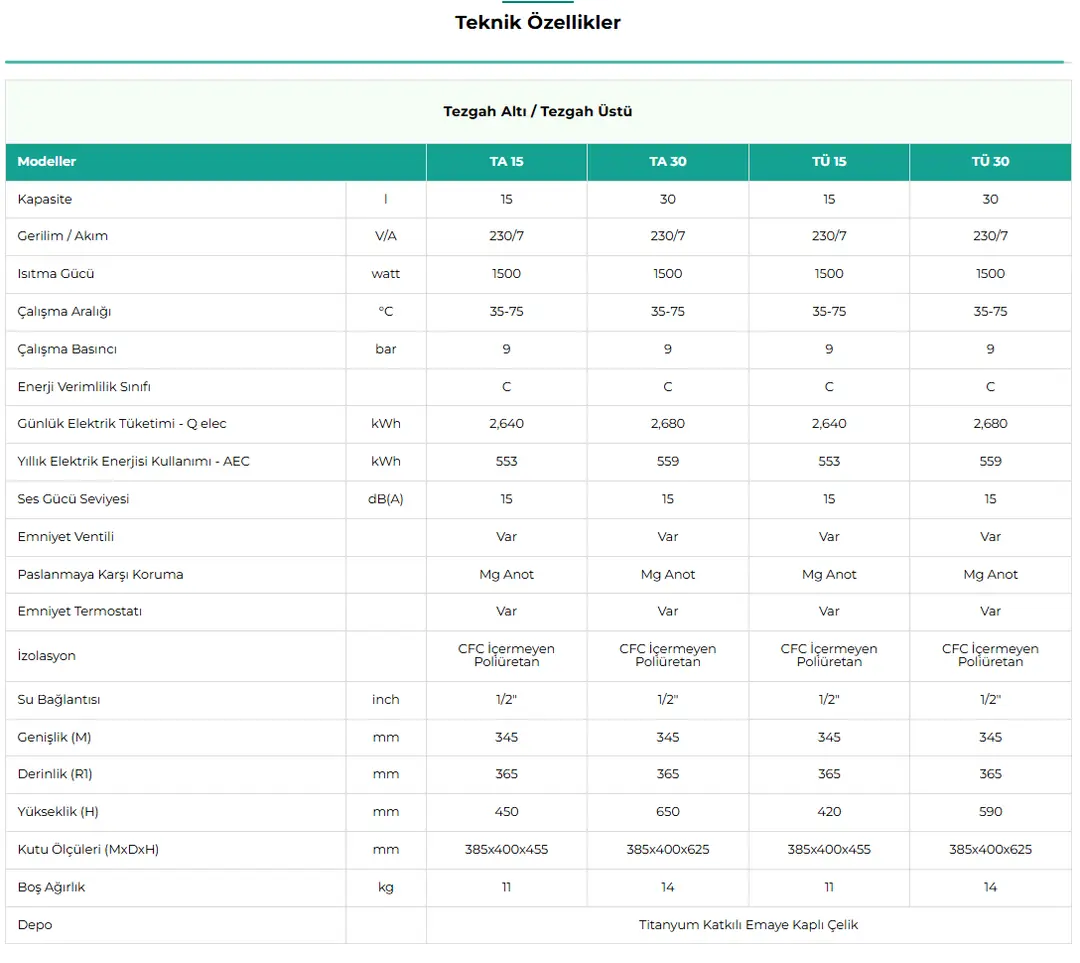The width and height of the screenshot is (1080, 963).
Task: Click the Gerilim / Akım row label
Action: pos(62,236)
